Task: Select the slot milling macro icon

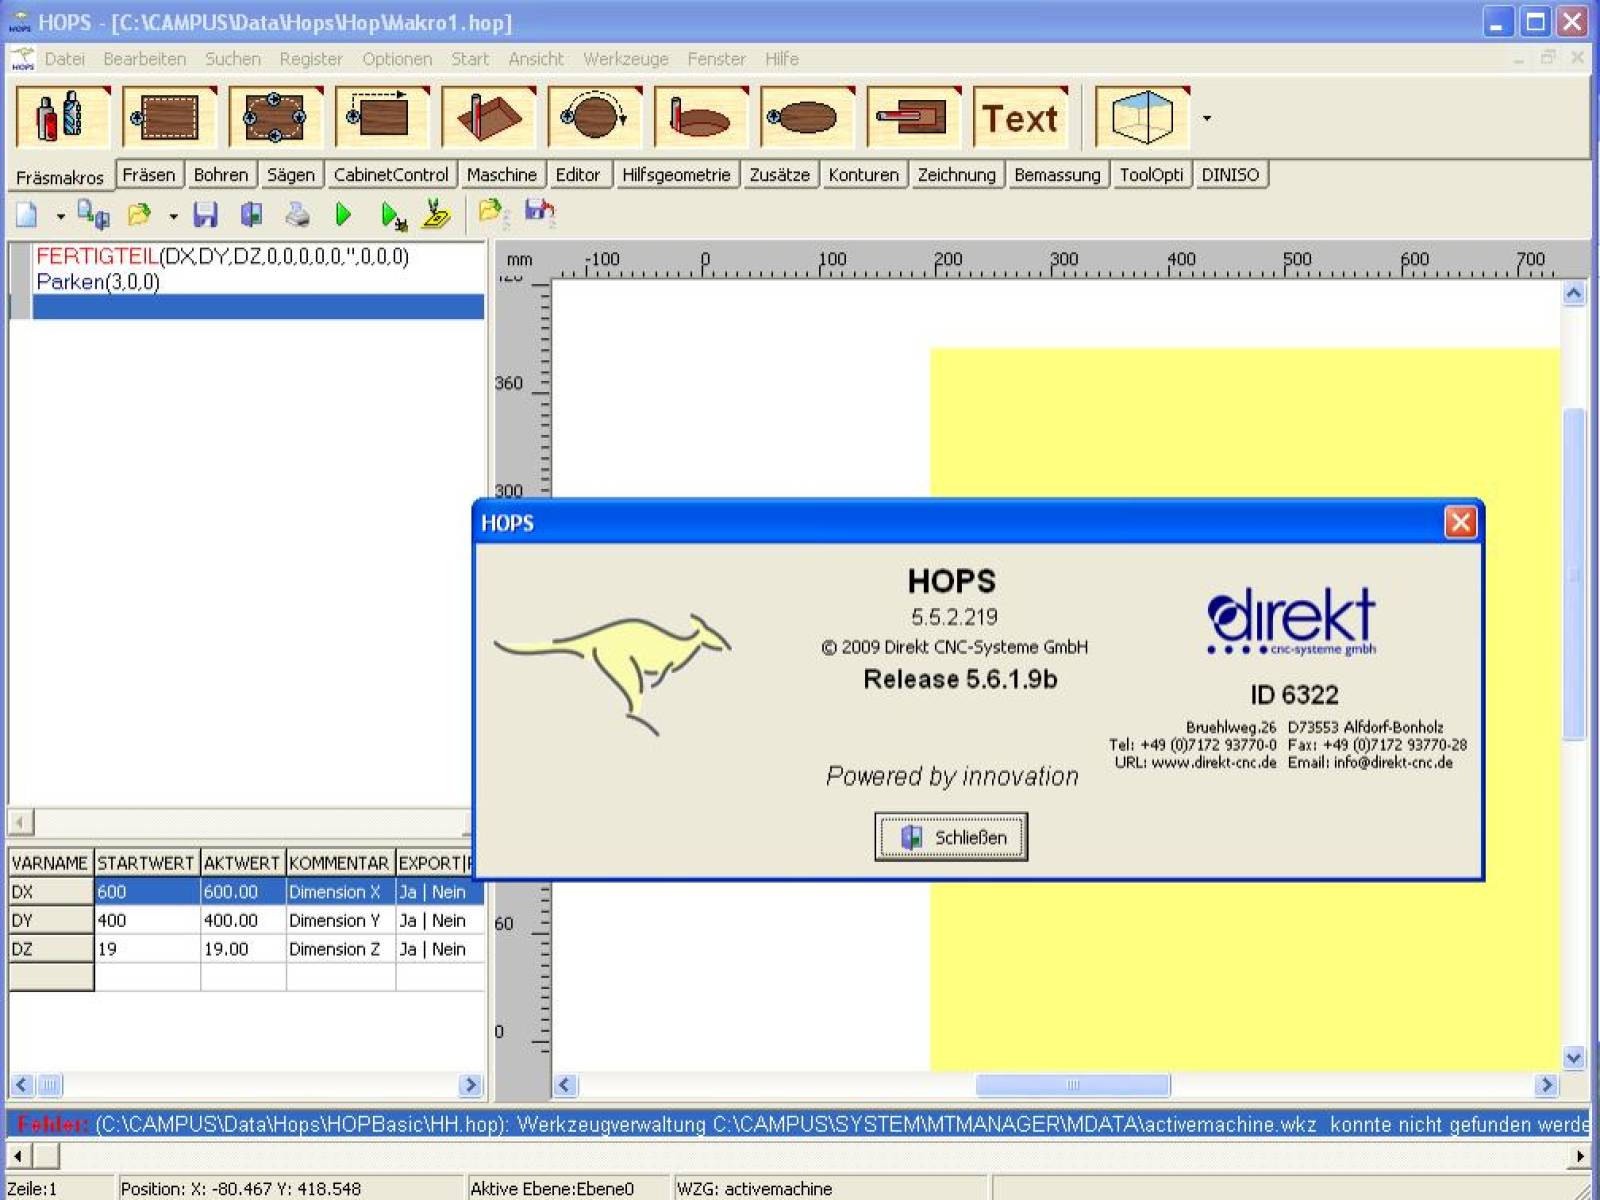Action: (914, 117)
